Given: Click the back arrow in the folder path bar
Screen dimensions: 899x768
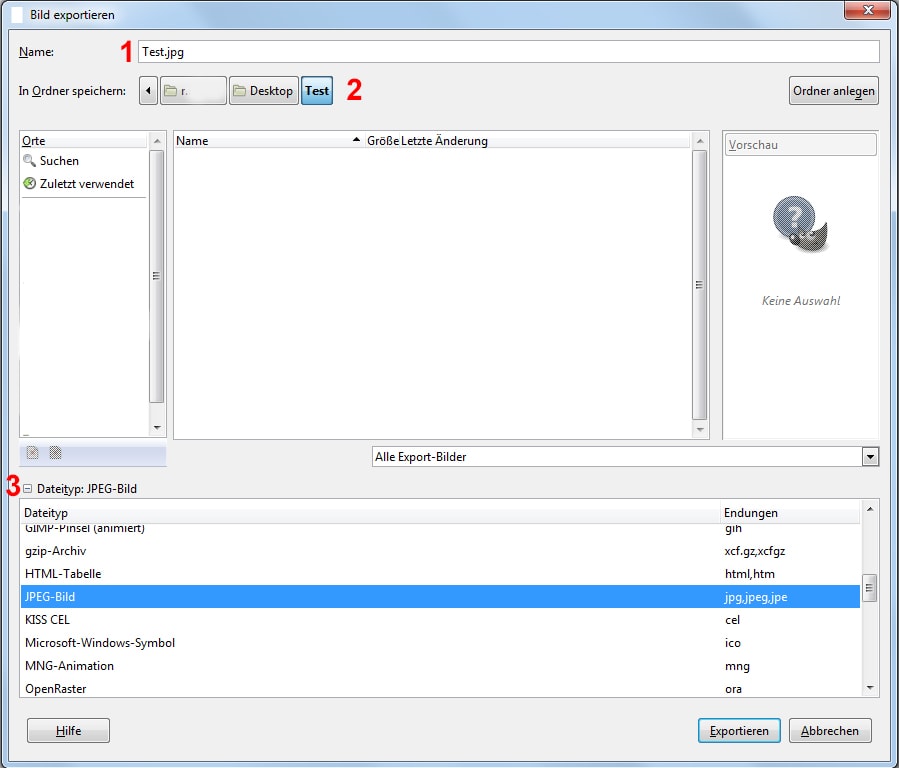Looking at the screenshot, I should coord(148,91).
